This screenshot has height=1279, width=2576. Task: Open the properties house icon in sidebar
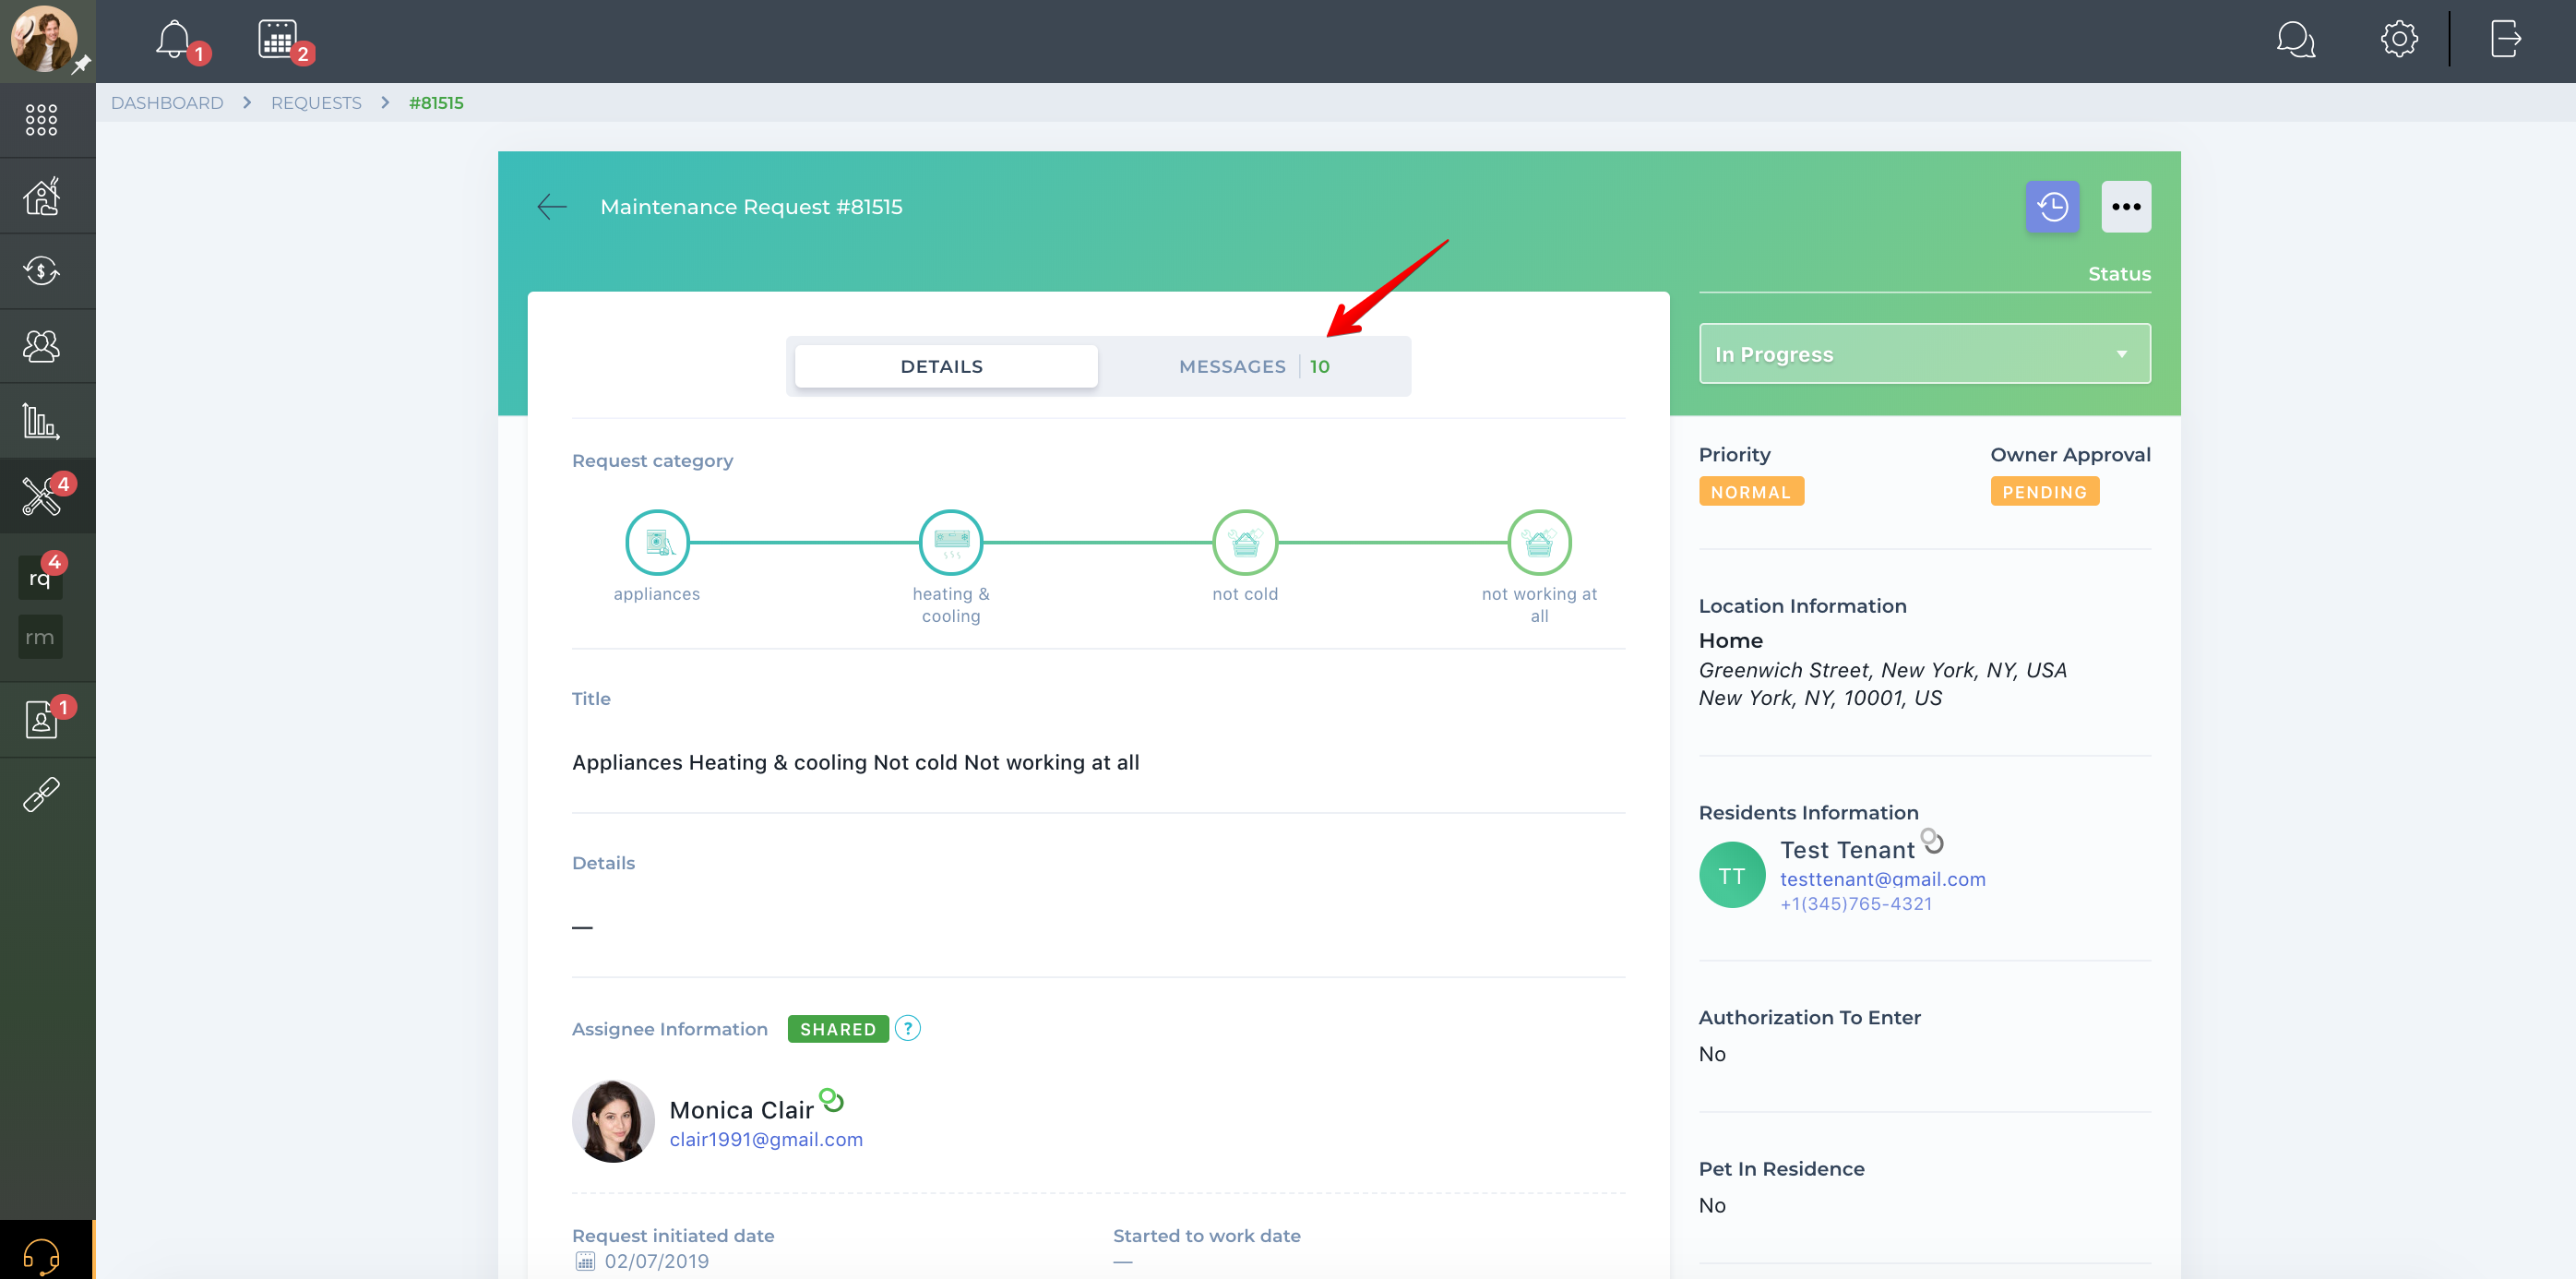pyautogui.click(x=41, y=196)
